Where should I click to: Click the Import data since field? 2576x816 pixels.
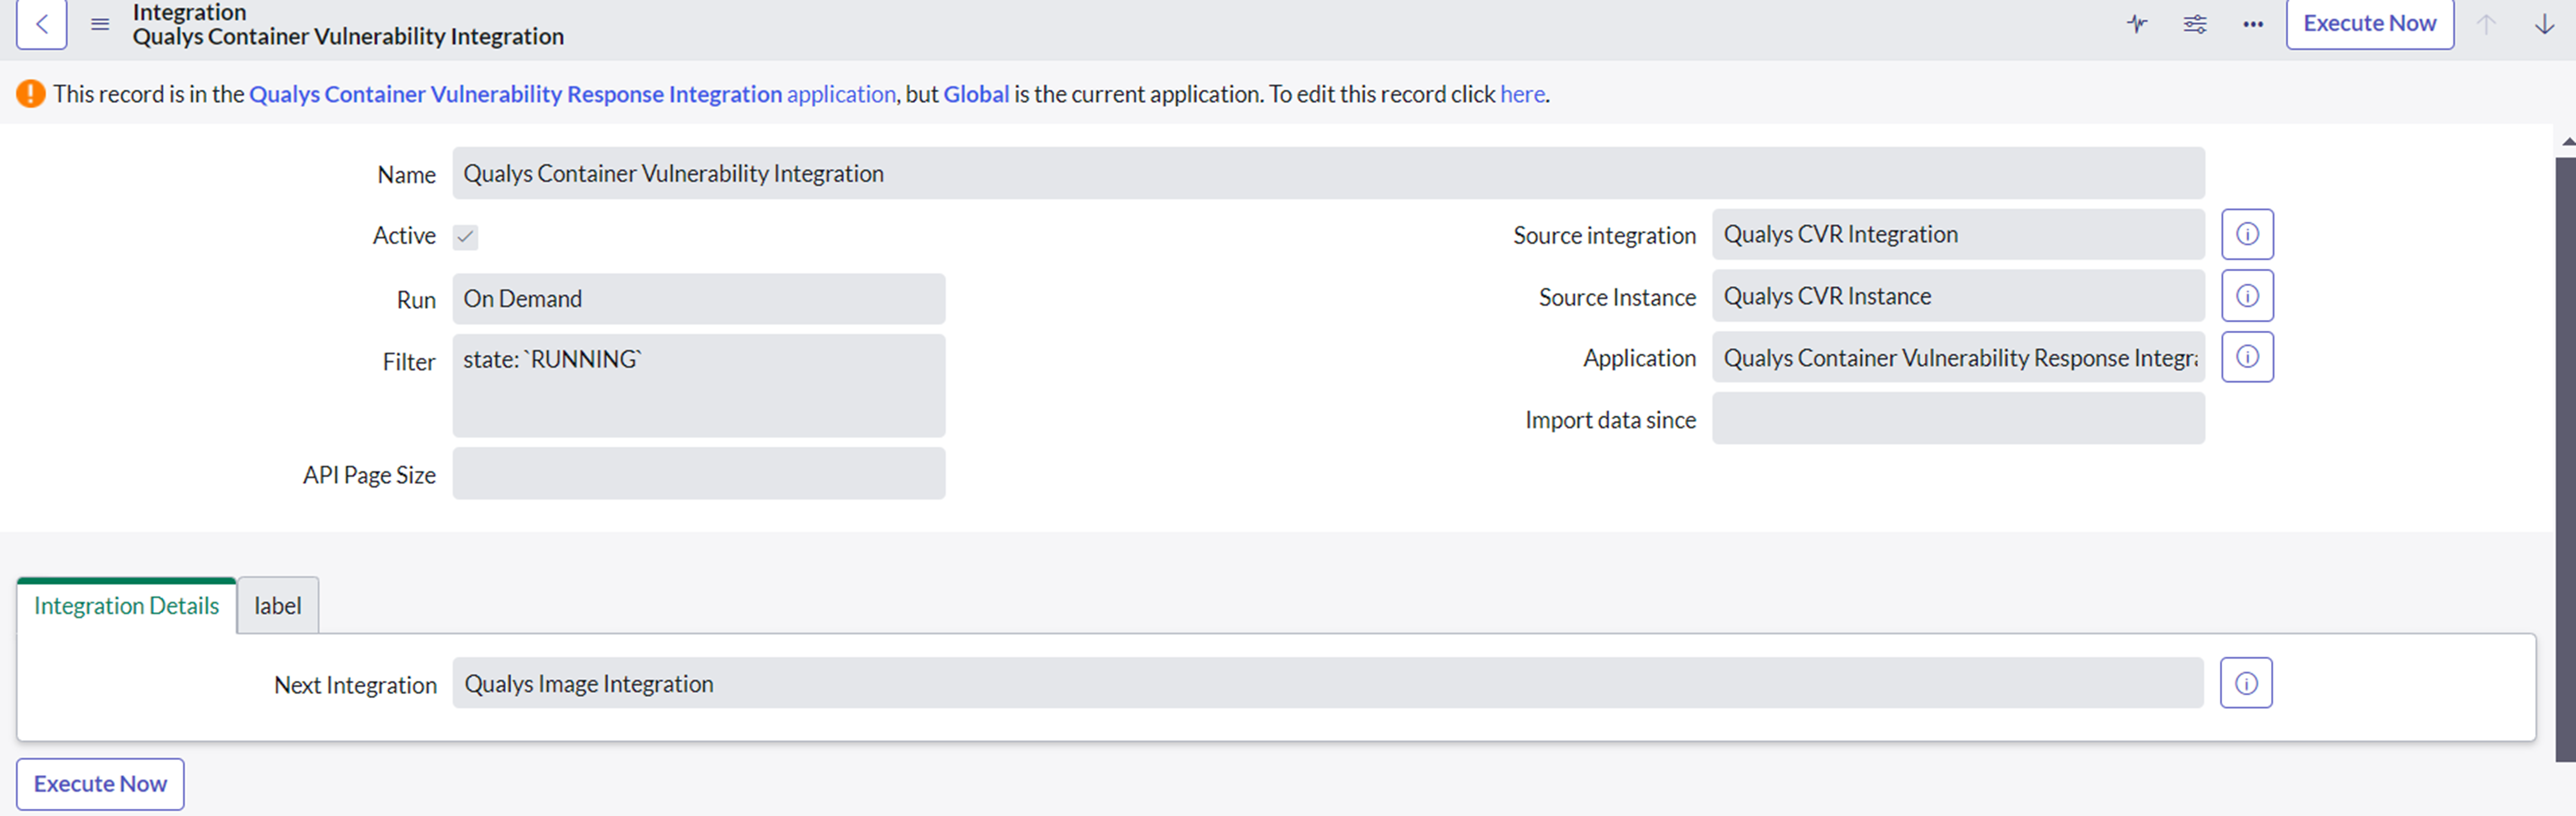pos(1958,418)
